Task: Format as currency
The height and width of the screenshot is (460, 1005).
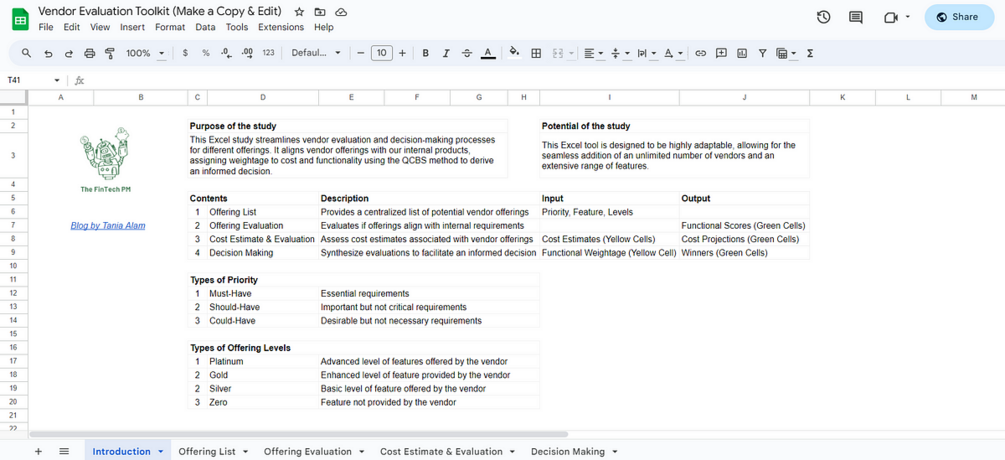Action: pyautogui.click(x=185, y=53)
